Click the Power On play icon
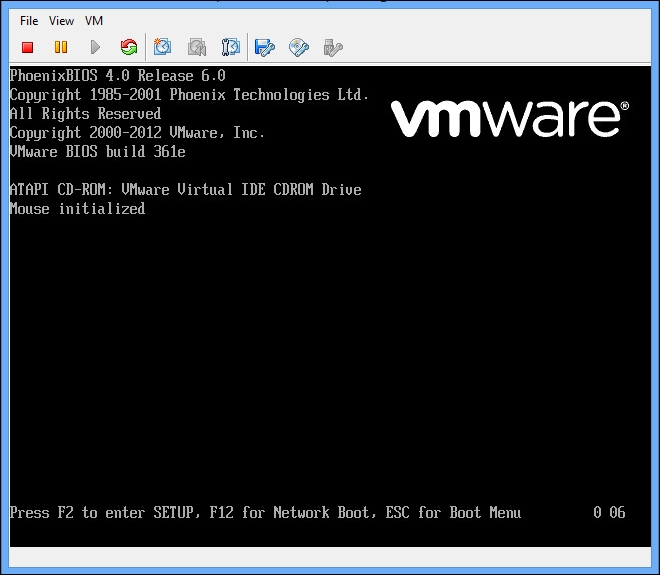This screenshot has height=575, width=660. tap(95, 47)
